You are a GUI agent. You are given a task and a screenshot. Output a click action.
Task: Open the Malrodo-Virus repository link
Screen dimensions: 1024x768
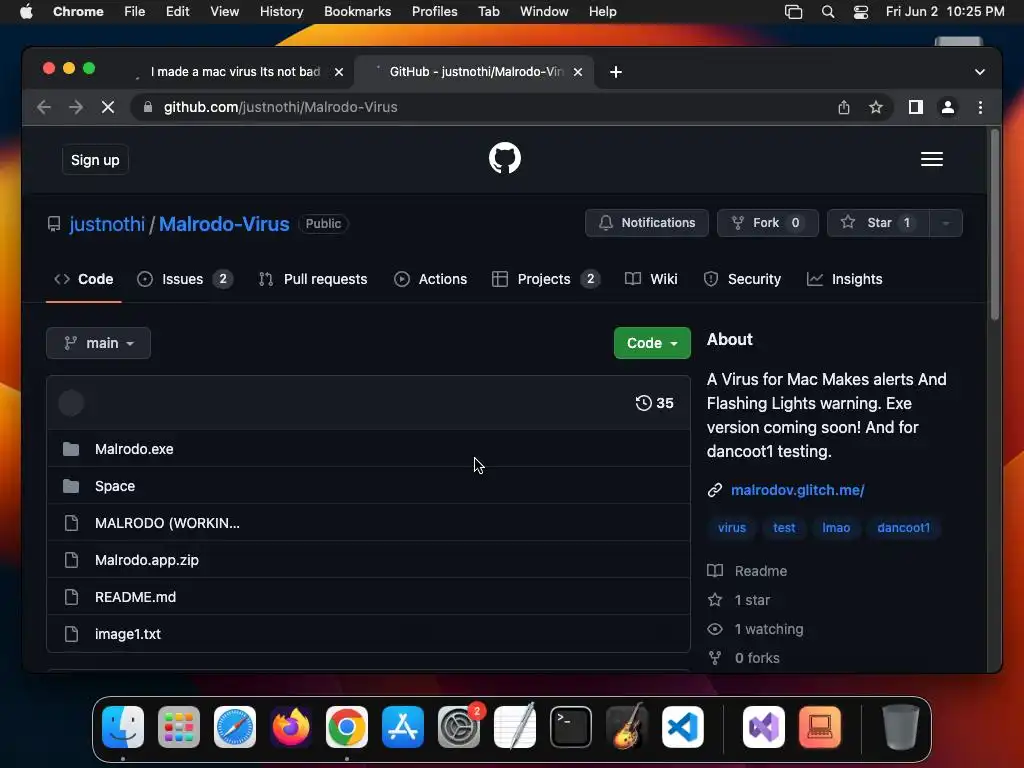pos(224,224)
